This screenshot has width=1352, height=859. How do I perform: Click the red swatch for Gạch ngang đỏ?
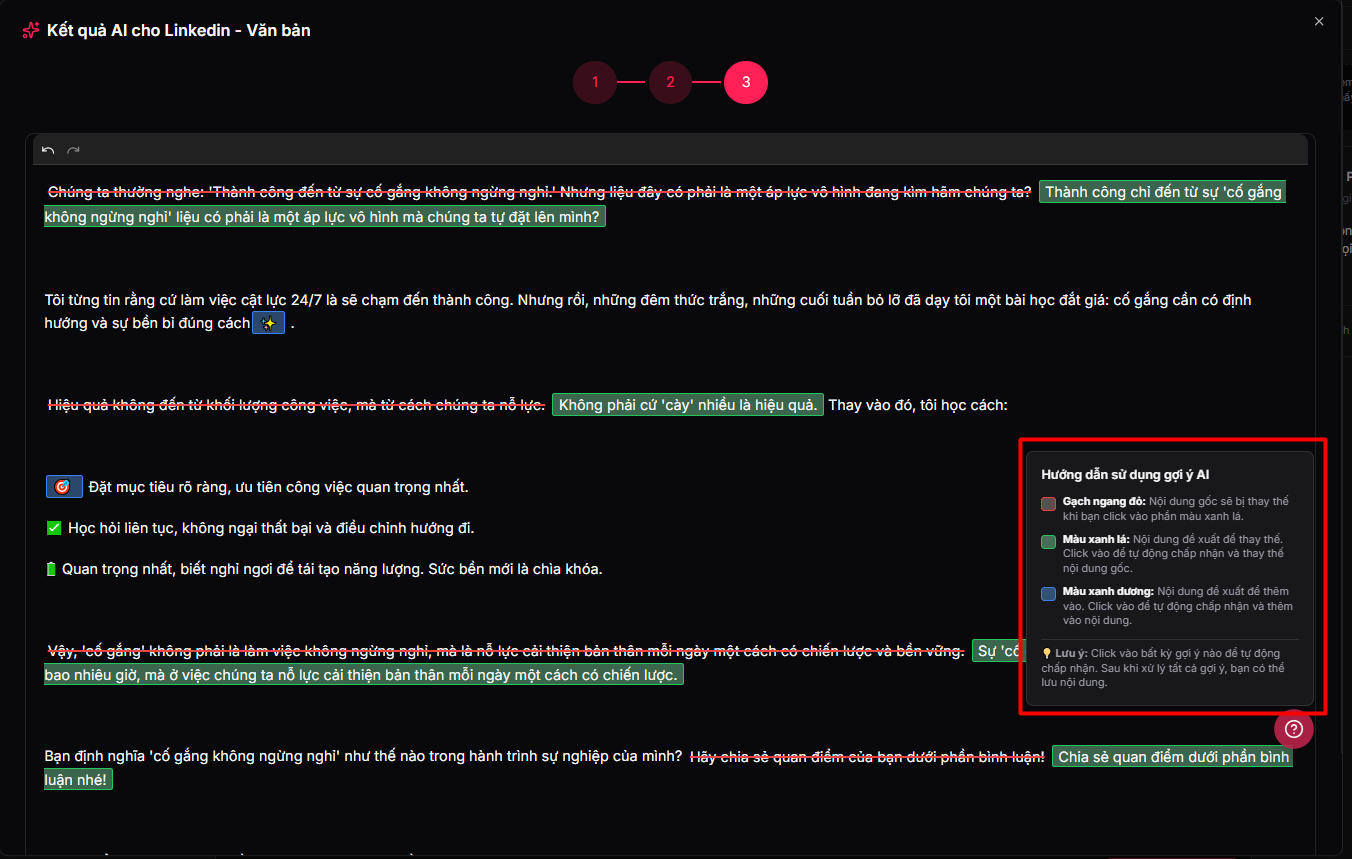pyautogui.click(x=1048, y=504)
